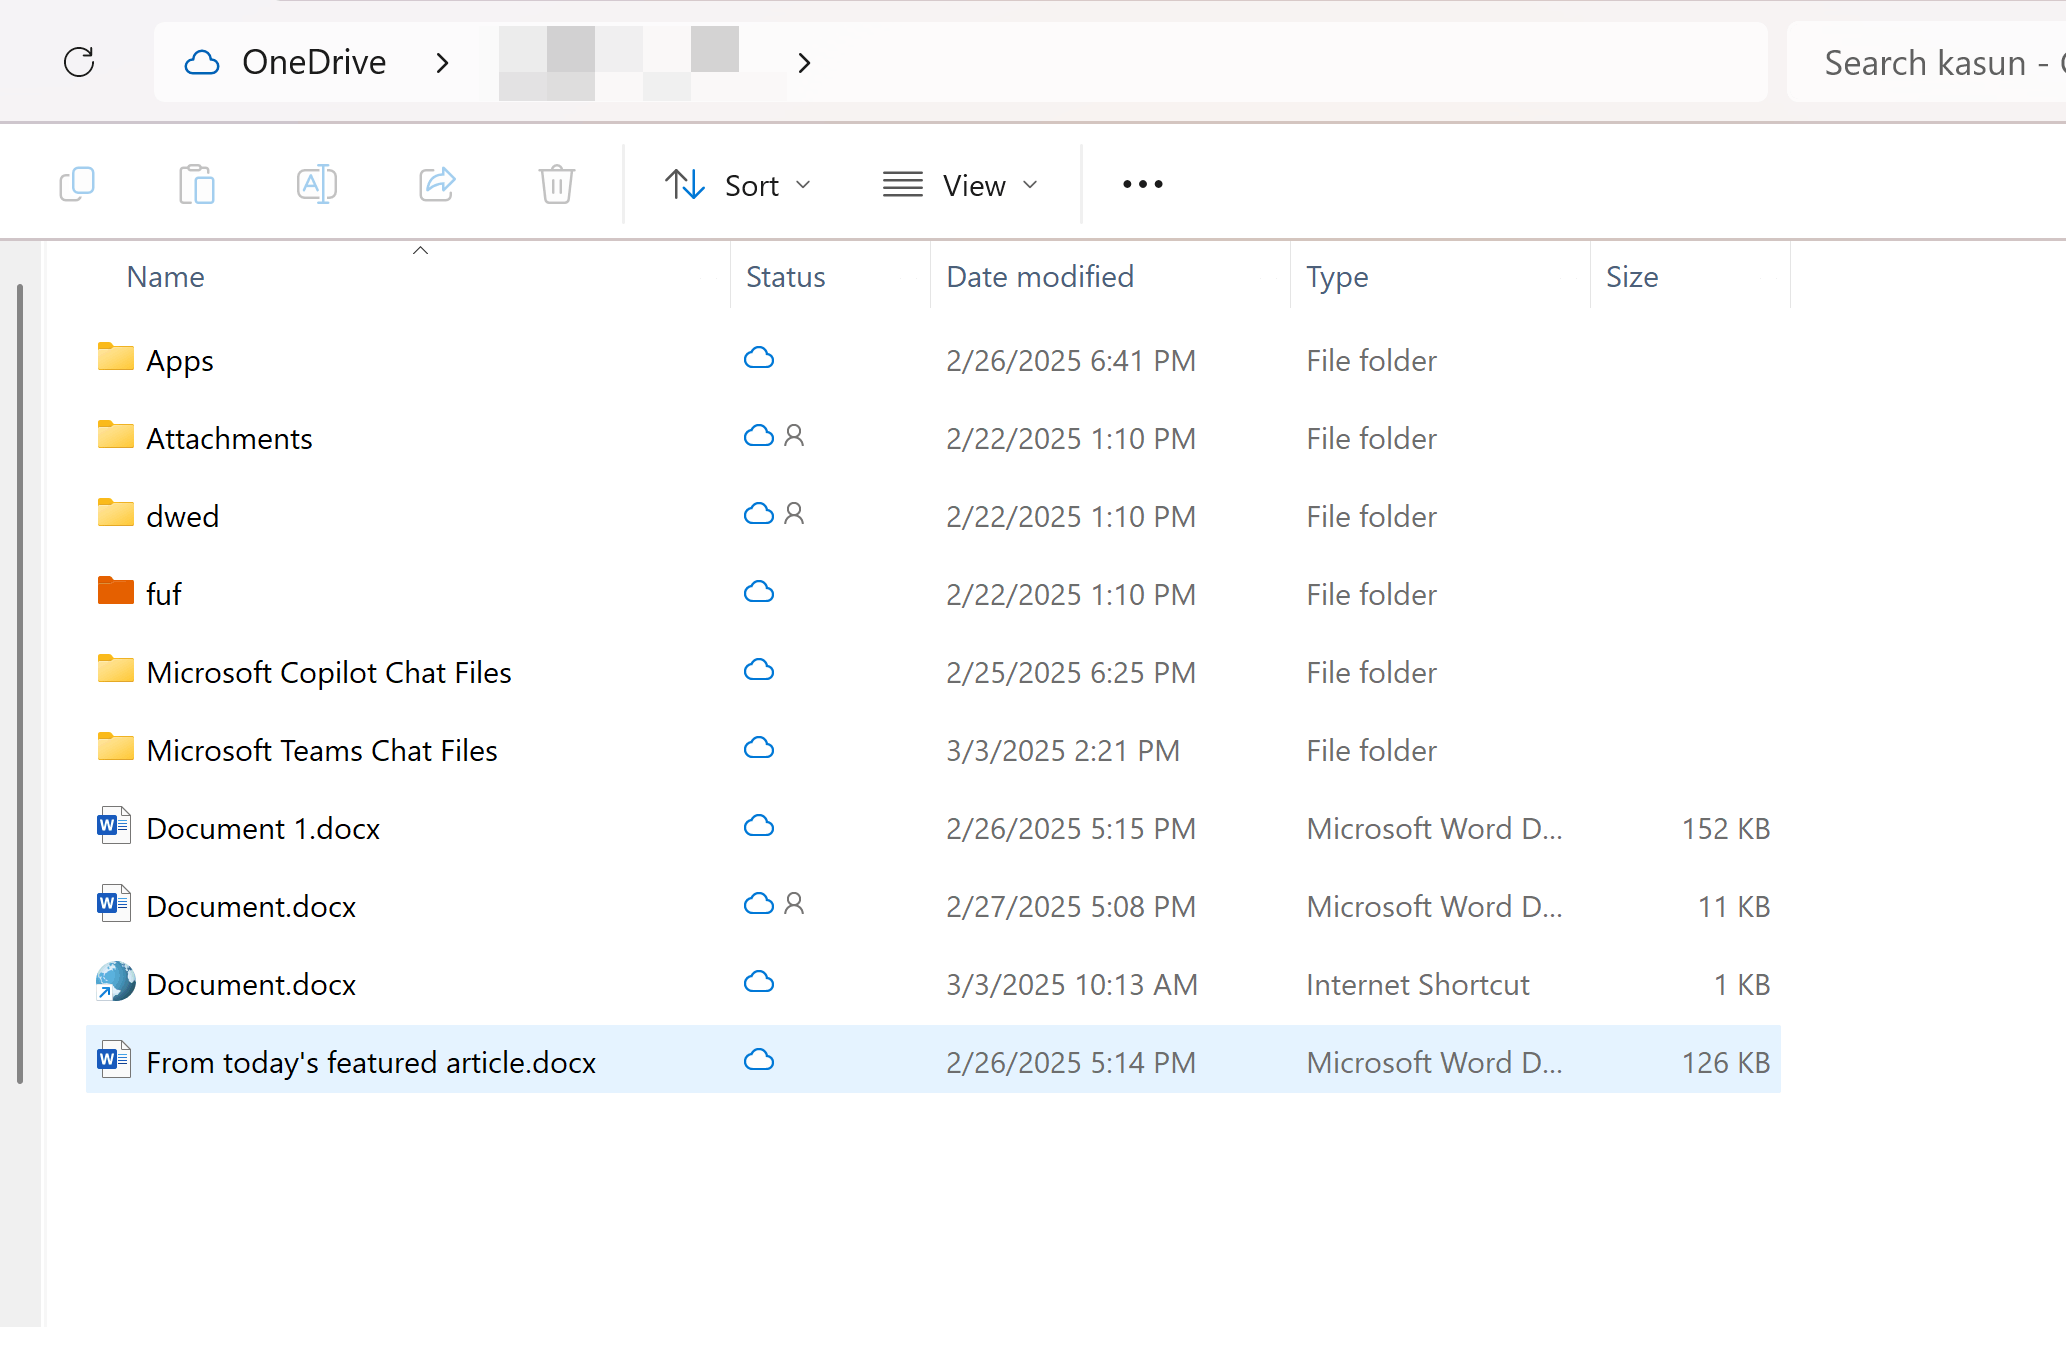The width and height of the screenshot is (2066, 1365).
Task: Click the Share icon in the toolbar
Action: point(437,184)
